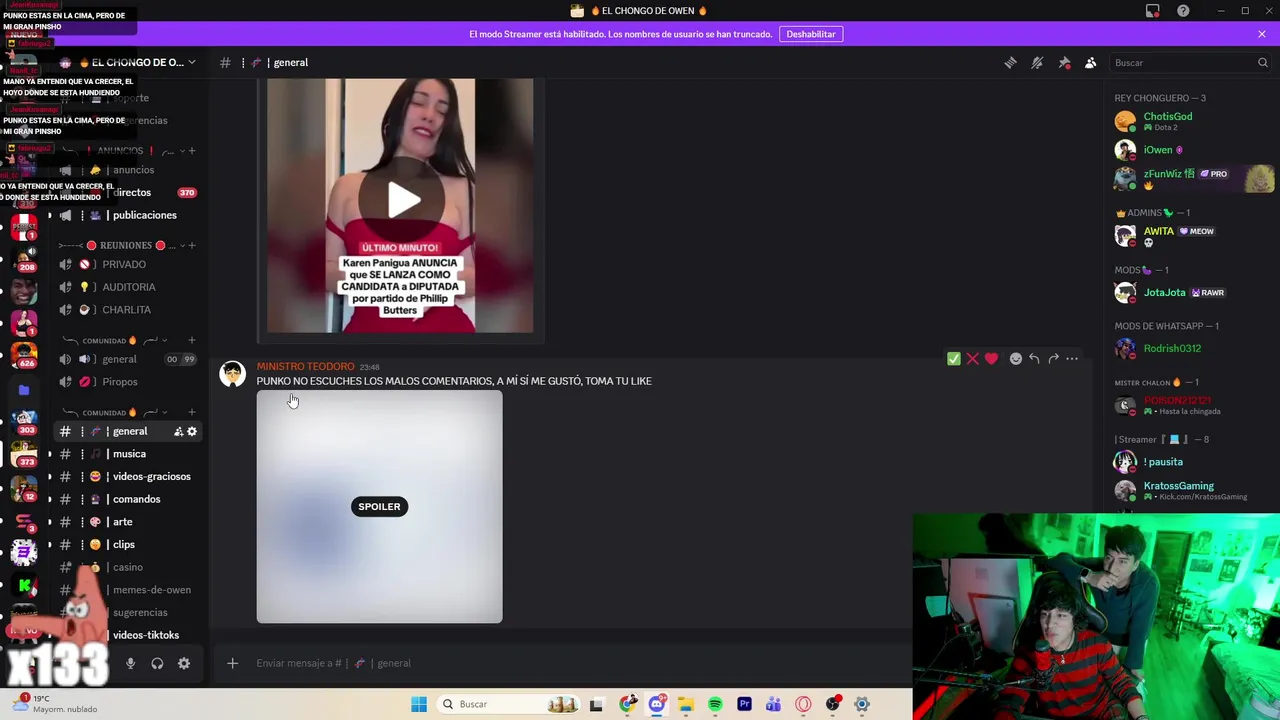Screen dimensions: 1280x720
Task: Open more options for the message
Action: [1072, 359]
